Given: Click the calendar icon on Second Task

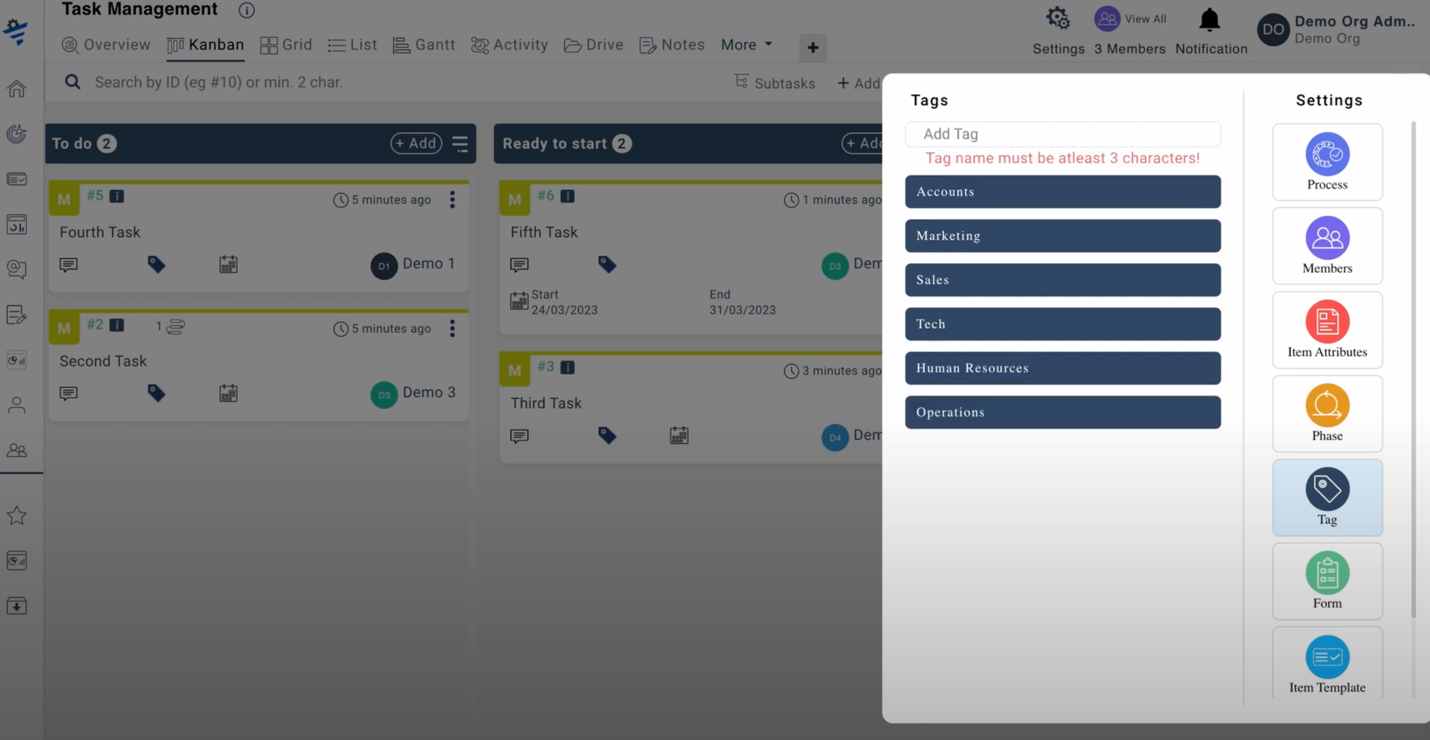Looking at the screenshot, I should (x=228, y=393).
